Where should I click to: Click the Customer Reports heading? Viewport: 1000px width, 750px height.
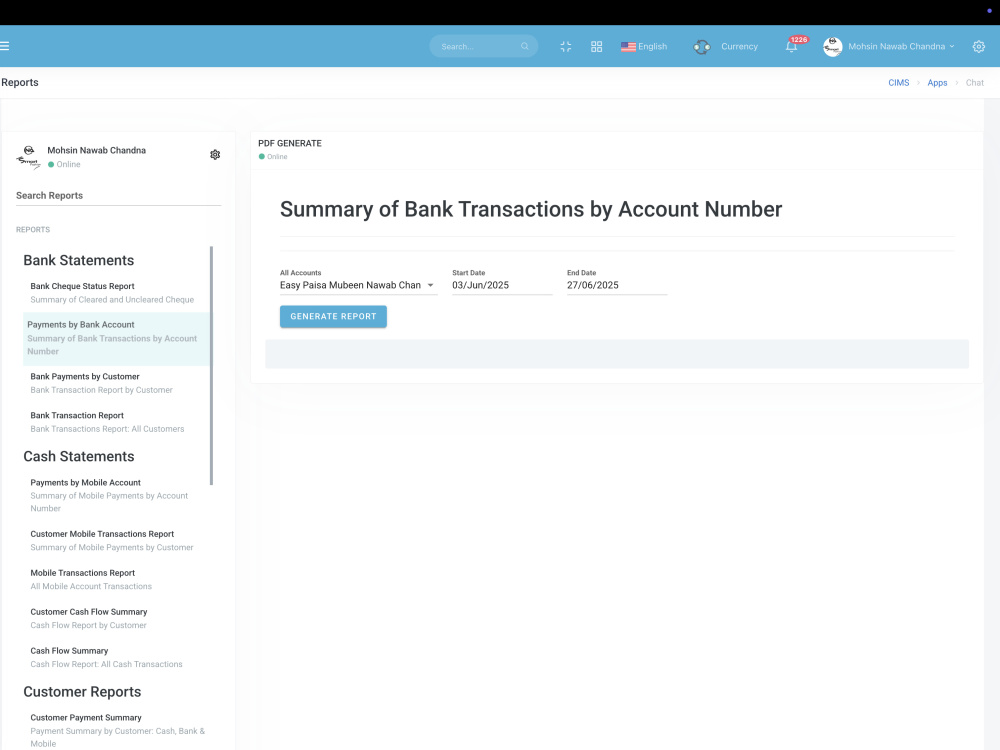(x=82, y=692)
